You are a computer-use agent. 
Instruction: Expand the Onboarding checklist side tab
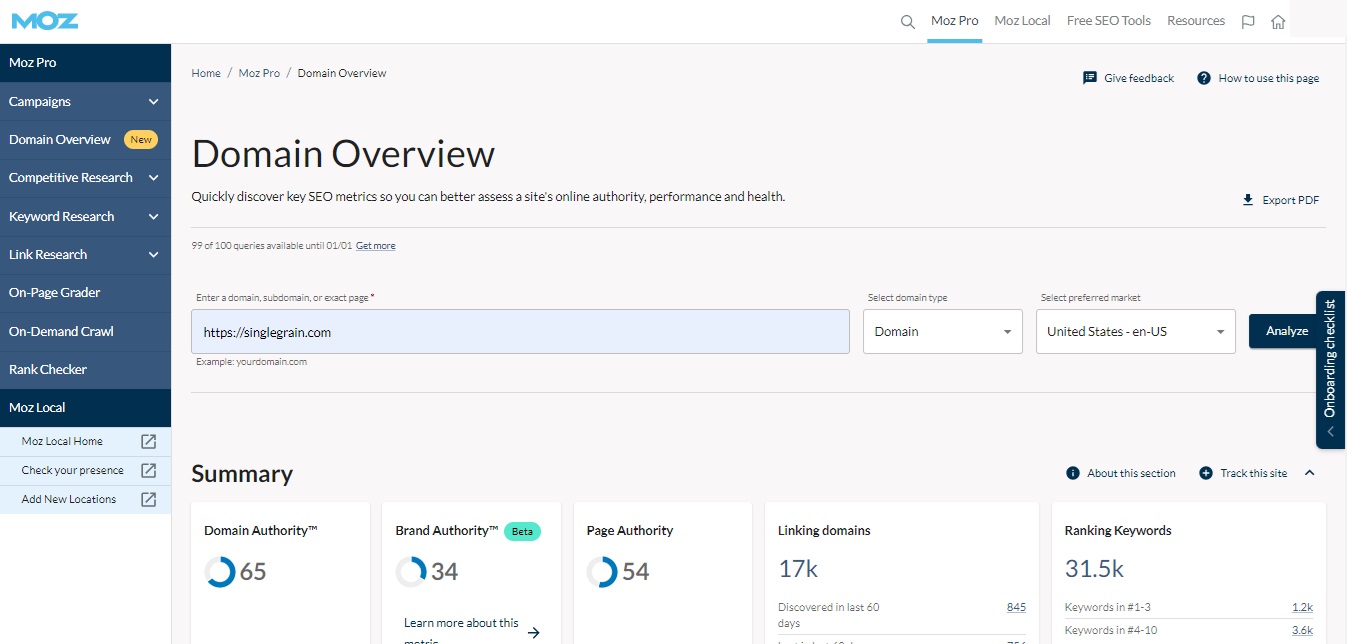1330,369
